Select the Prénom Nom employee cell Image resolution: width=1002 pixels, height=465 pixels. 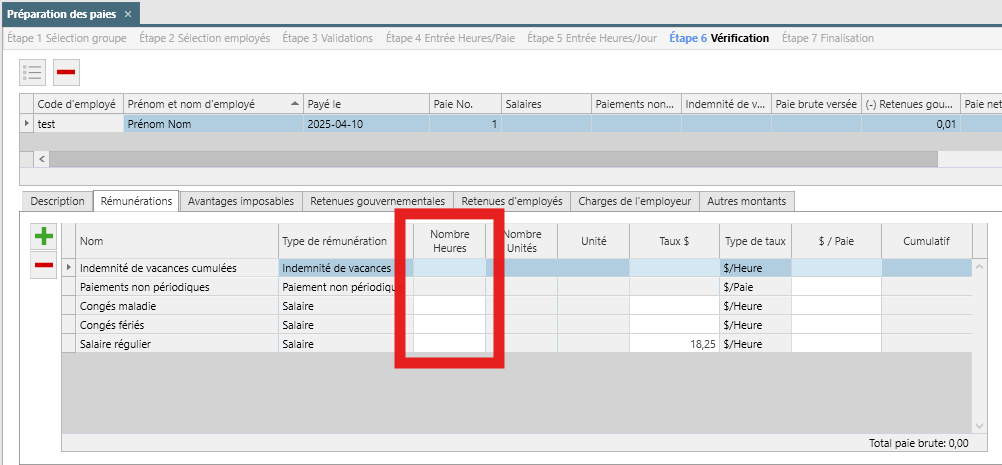213,123
